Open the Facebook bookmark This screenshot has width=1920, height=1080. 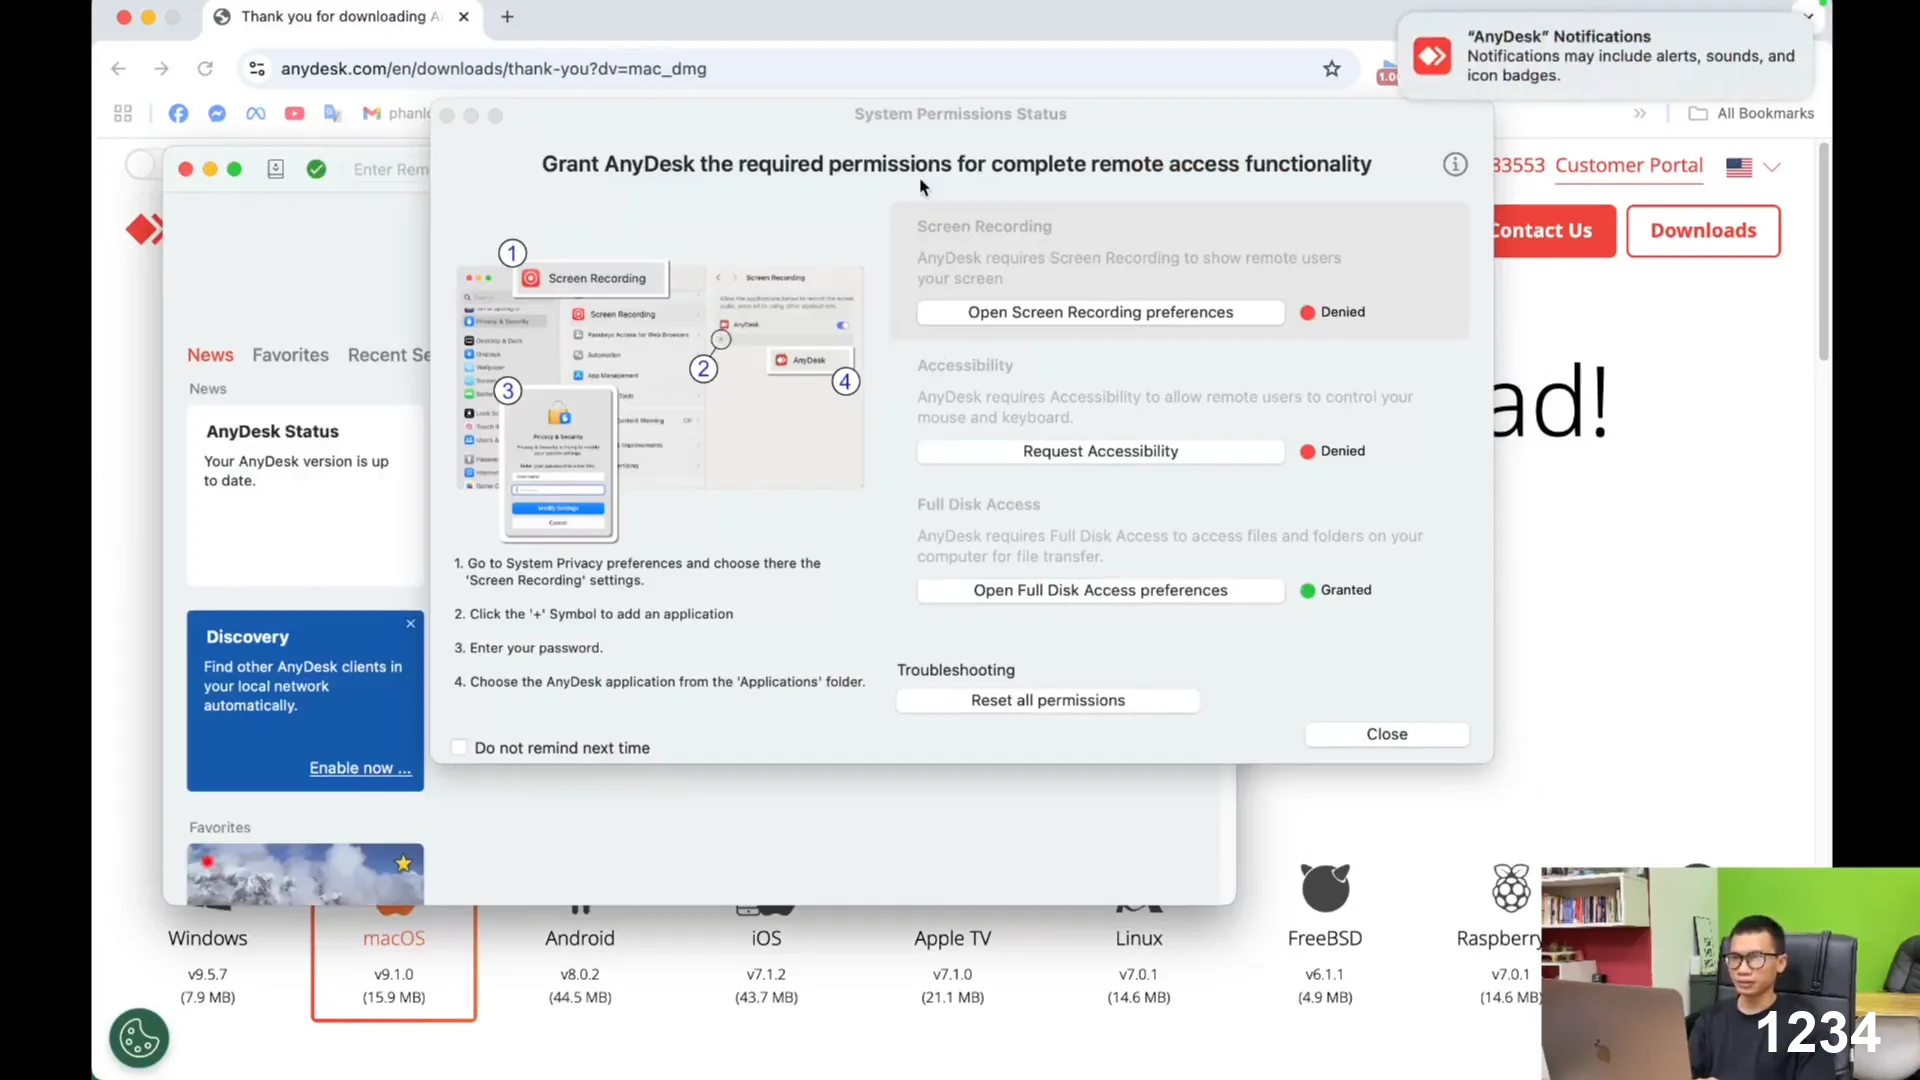(x=178, y=113)
